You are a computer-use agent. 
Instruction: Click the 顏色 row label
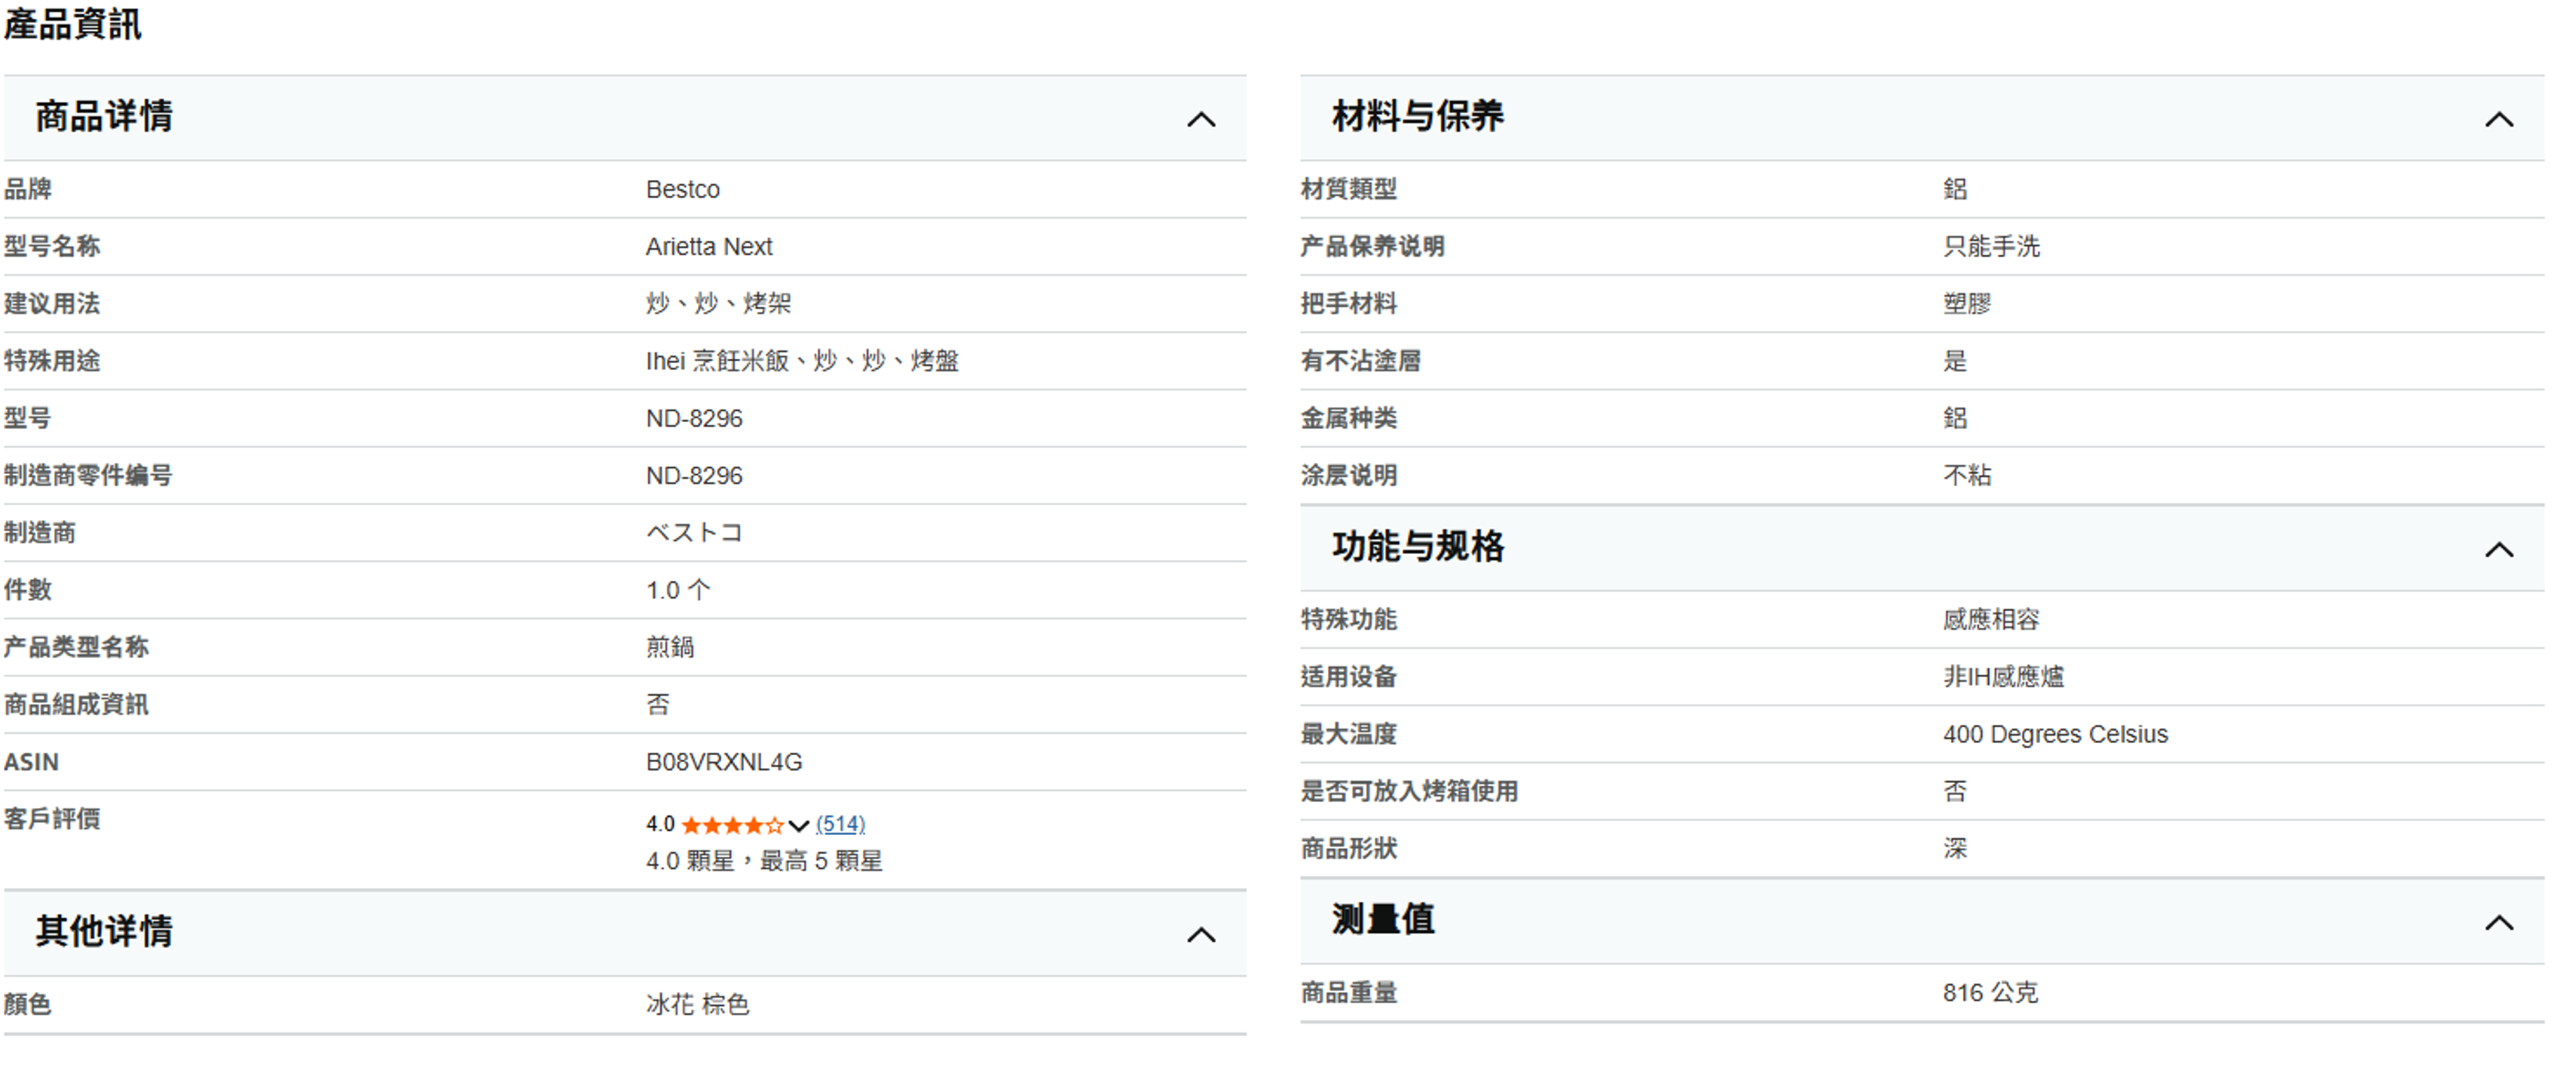27,1004
